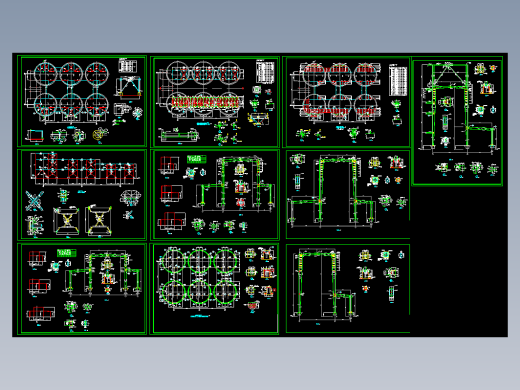This screenshot has width=520, height=390.
Task: Select the sheet with red hatching on upper tanks
Action: tap(346, 102)
